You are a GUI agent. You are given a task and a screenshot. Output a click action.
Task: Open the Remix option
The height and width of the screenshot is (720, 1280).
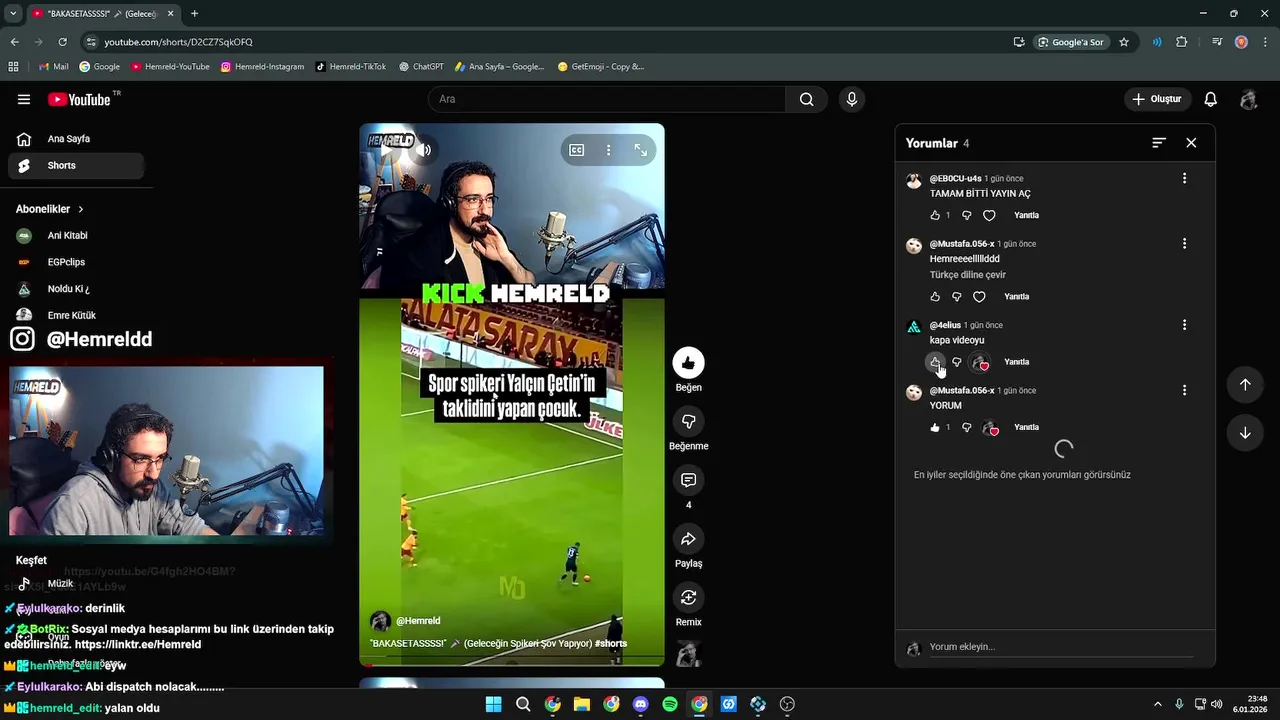coord(688,598)
